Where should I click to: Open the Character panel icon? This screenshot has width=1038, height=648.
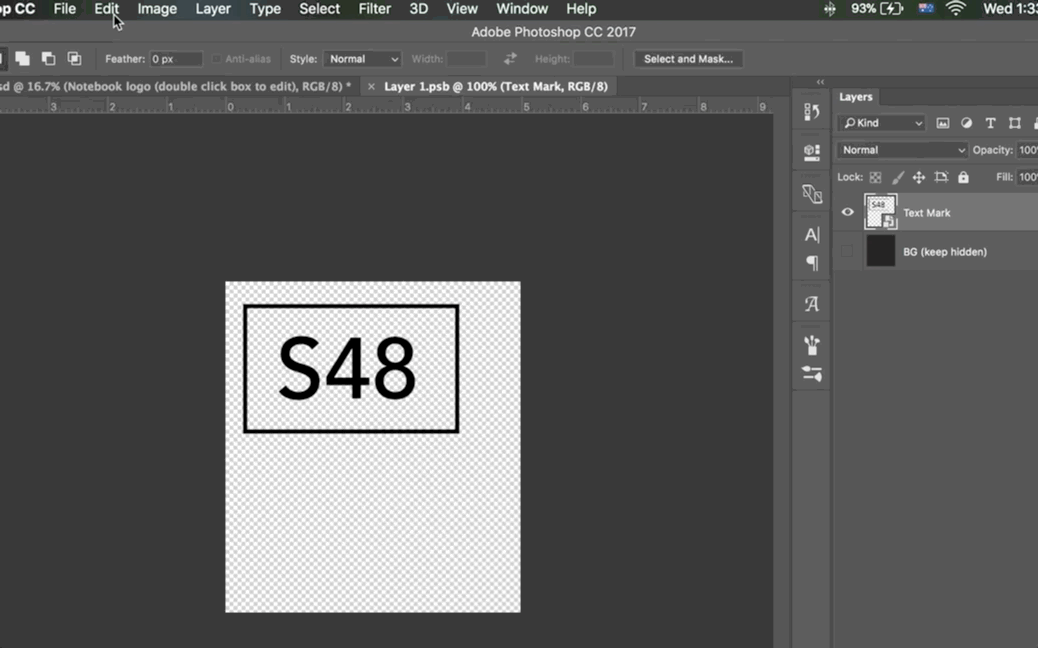[x=812, y=234]
